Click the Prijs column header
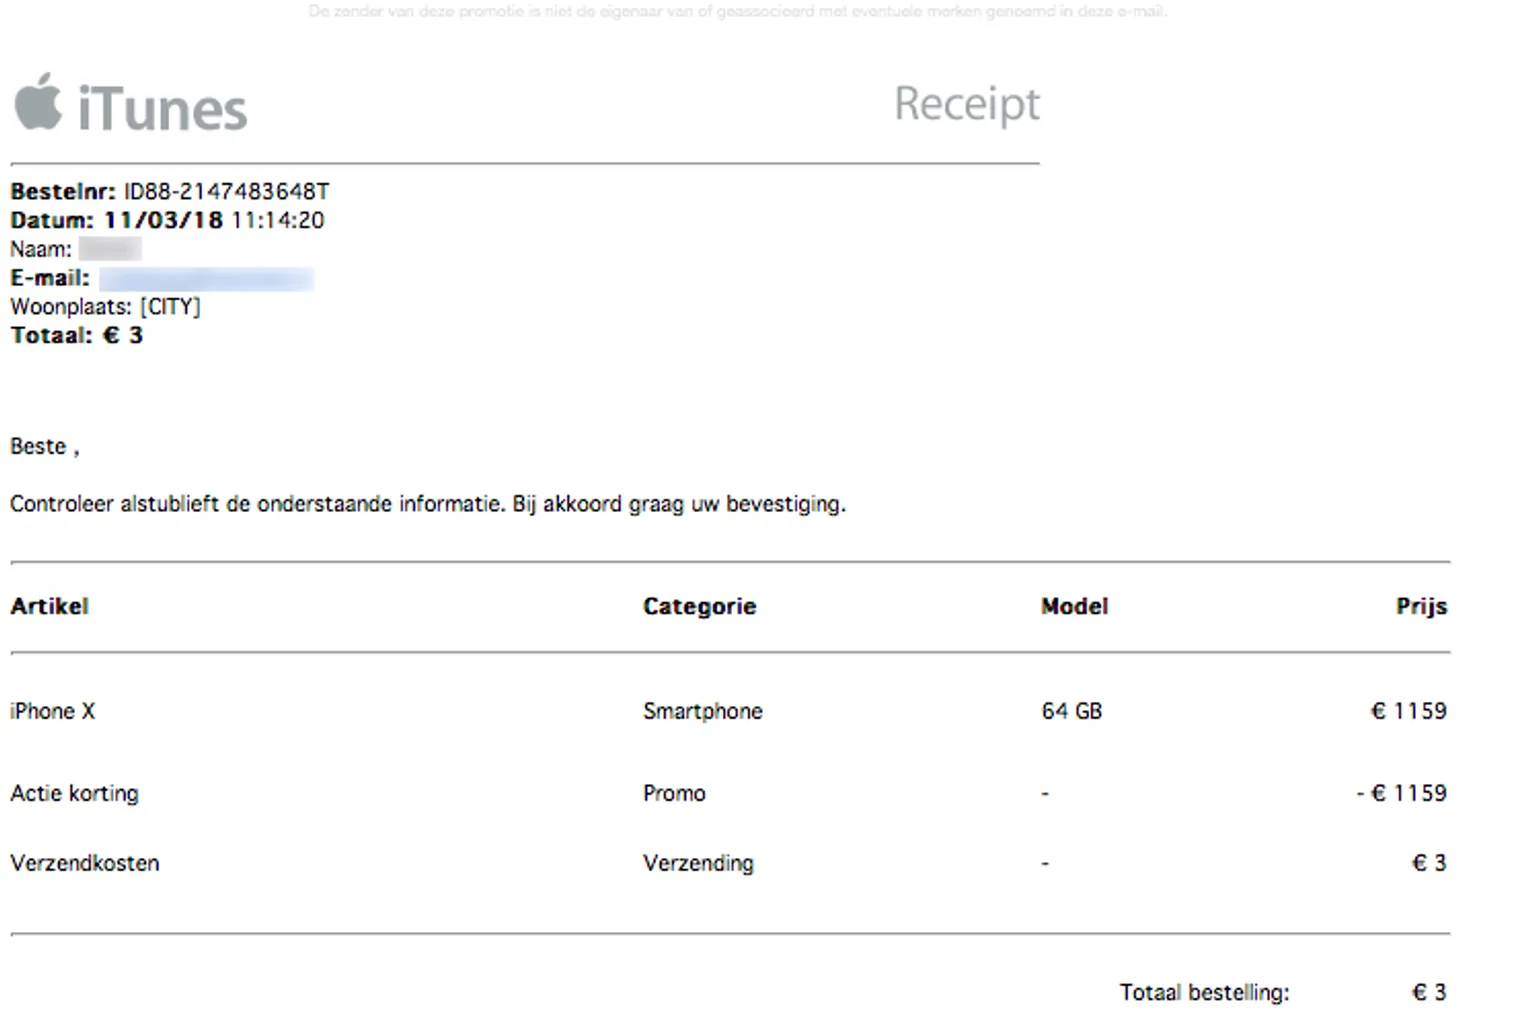Image resolution: width=1536 pixels, height=1024 pixels. (1421, 606)
